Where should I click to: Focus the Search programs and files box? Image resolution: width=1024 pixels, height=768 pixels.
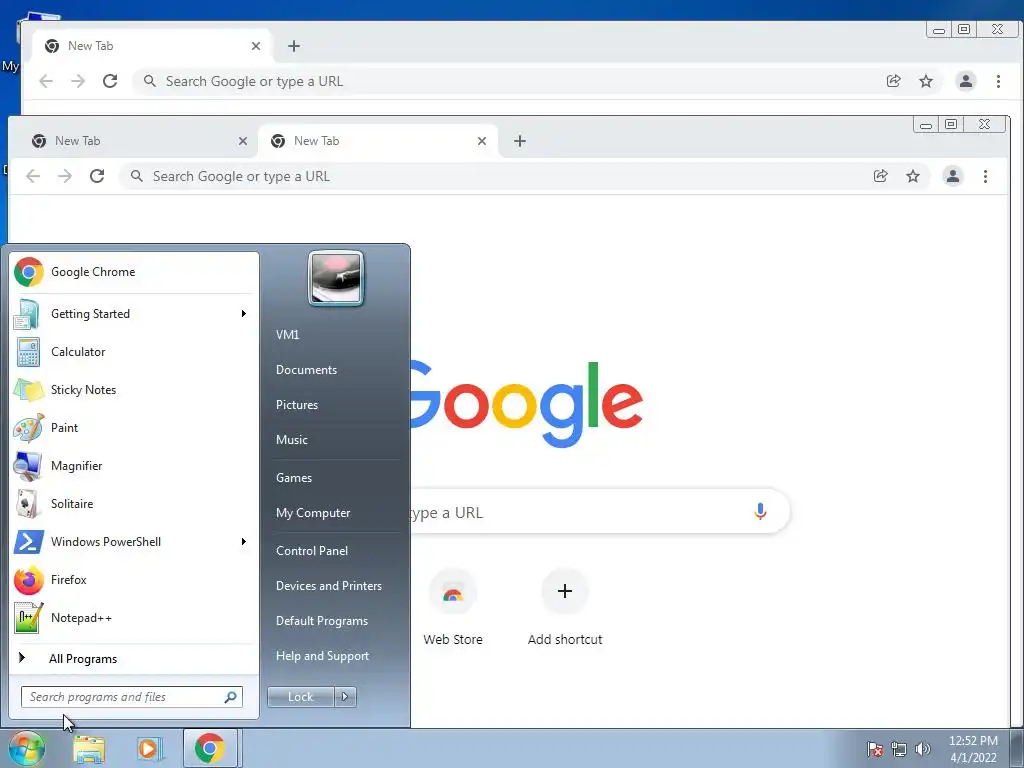pyautogui.click(x=132, y=697)
